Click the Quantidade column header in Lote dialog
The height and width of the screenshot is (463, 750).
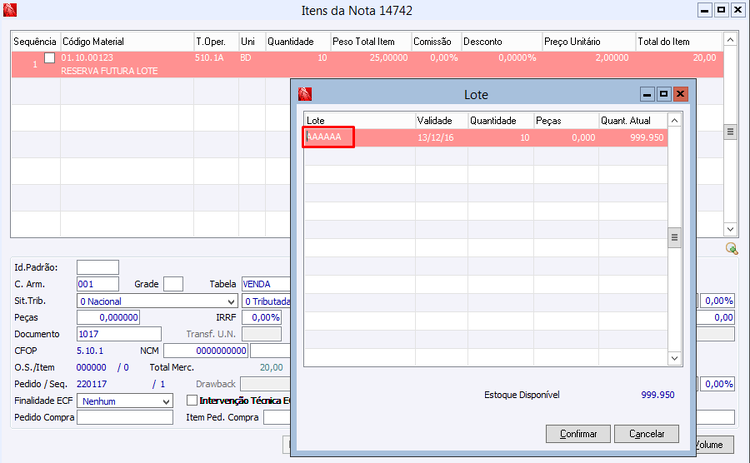(501, 121)
